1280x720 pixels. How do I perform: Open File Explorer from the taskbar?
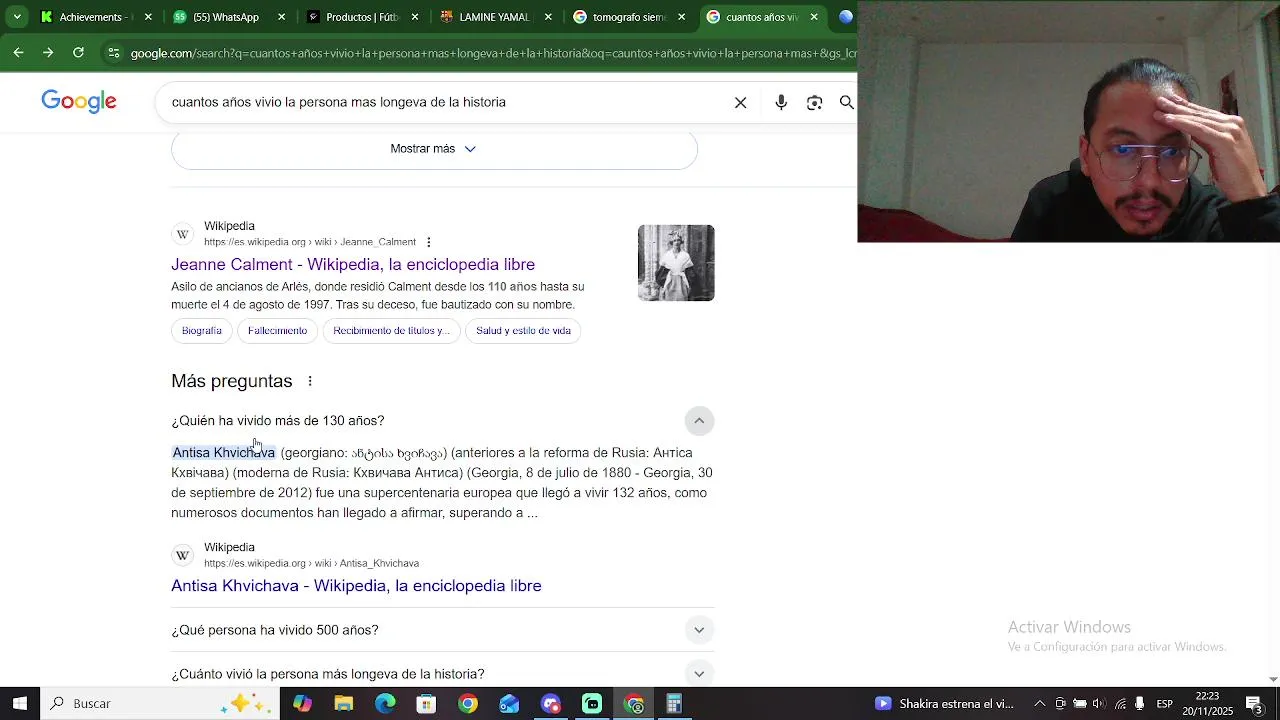tap(343, 704)
